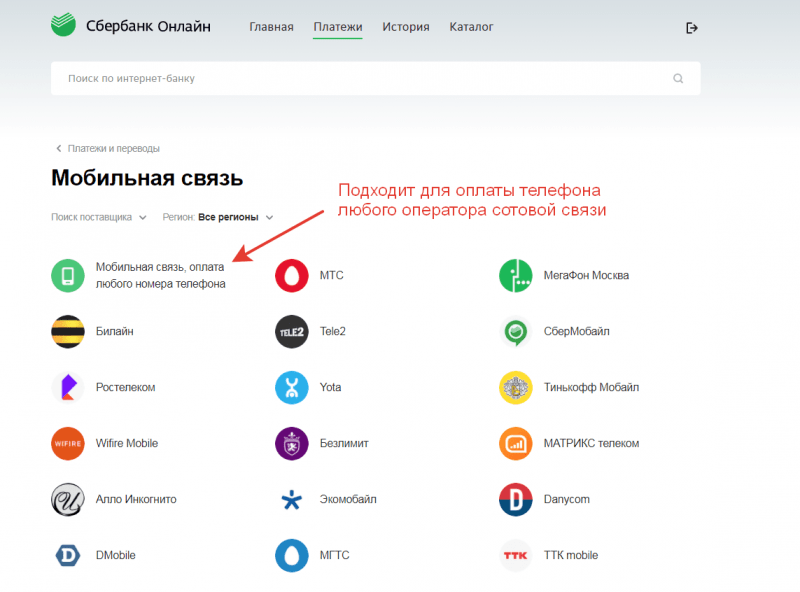The width and height of the screenshot is (800, 592).
Task: Click the Tele2 provider name
Action: click(333, 332)
